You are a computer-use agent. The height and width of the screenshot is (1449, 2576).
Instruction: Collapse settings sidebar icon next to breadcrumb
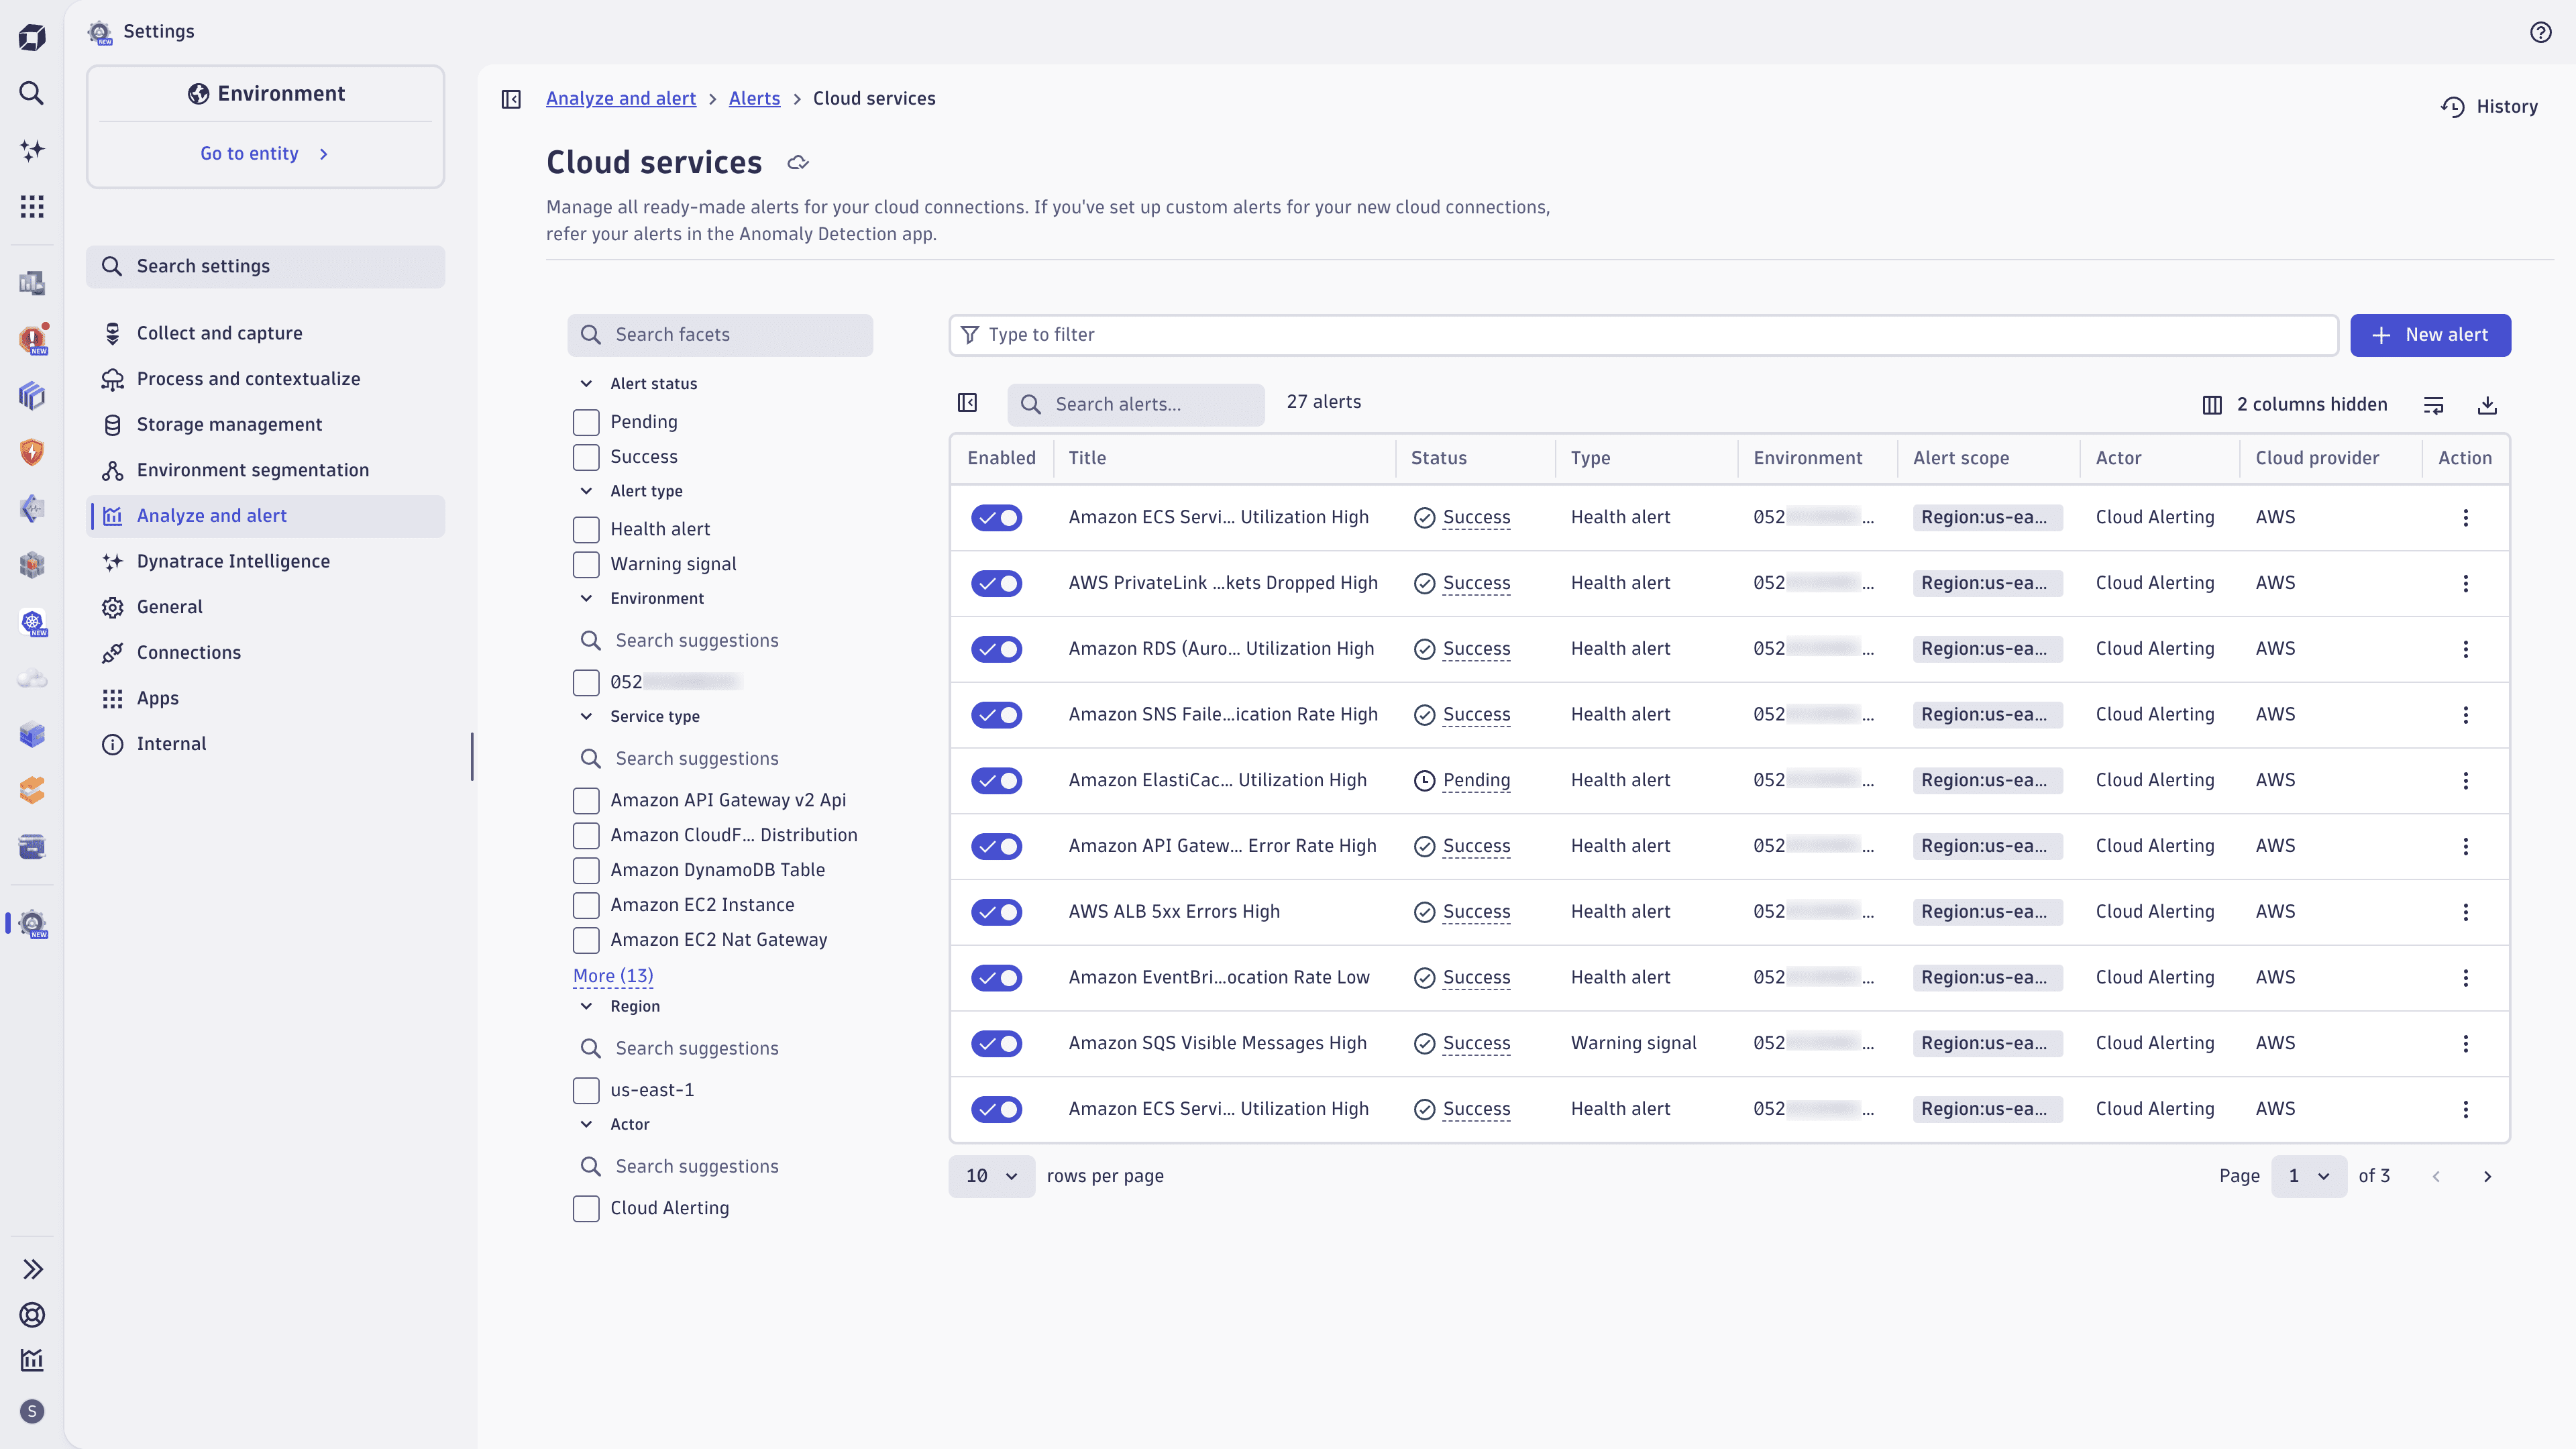[x=511, y=99]
